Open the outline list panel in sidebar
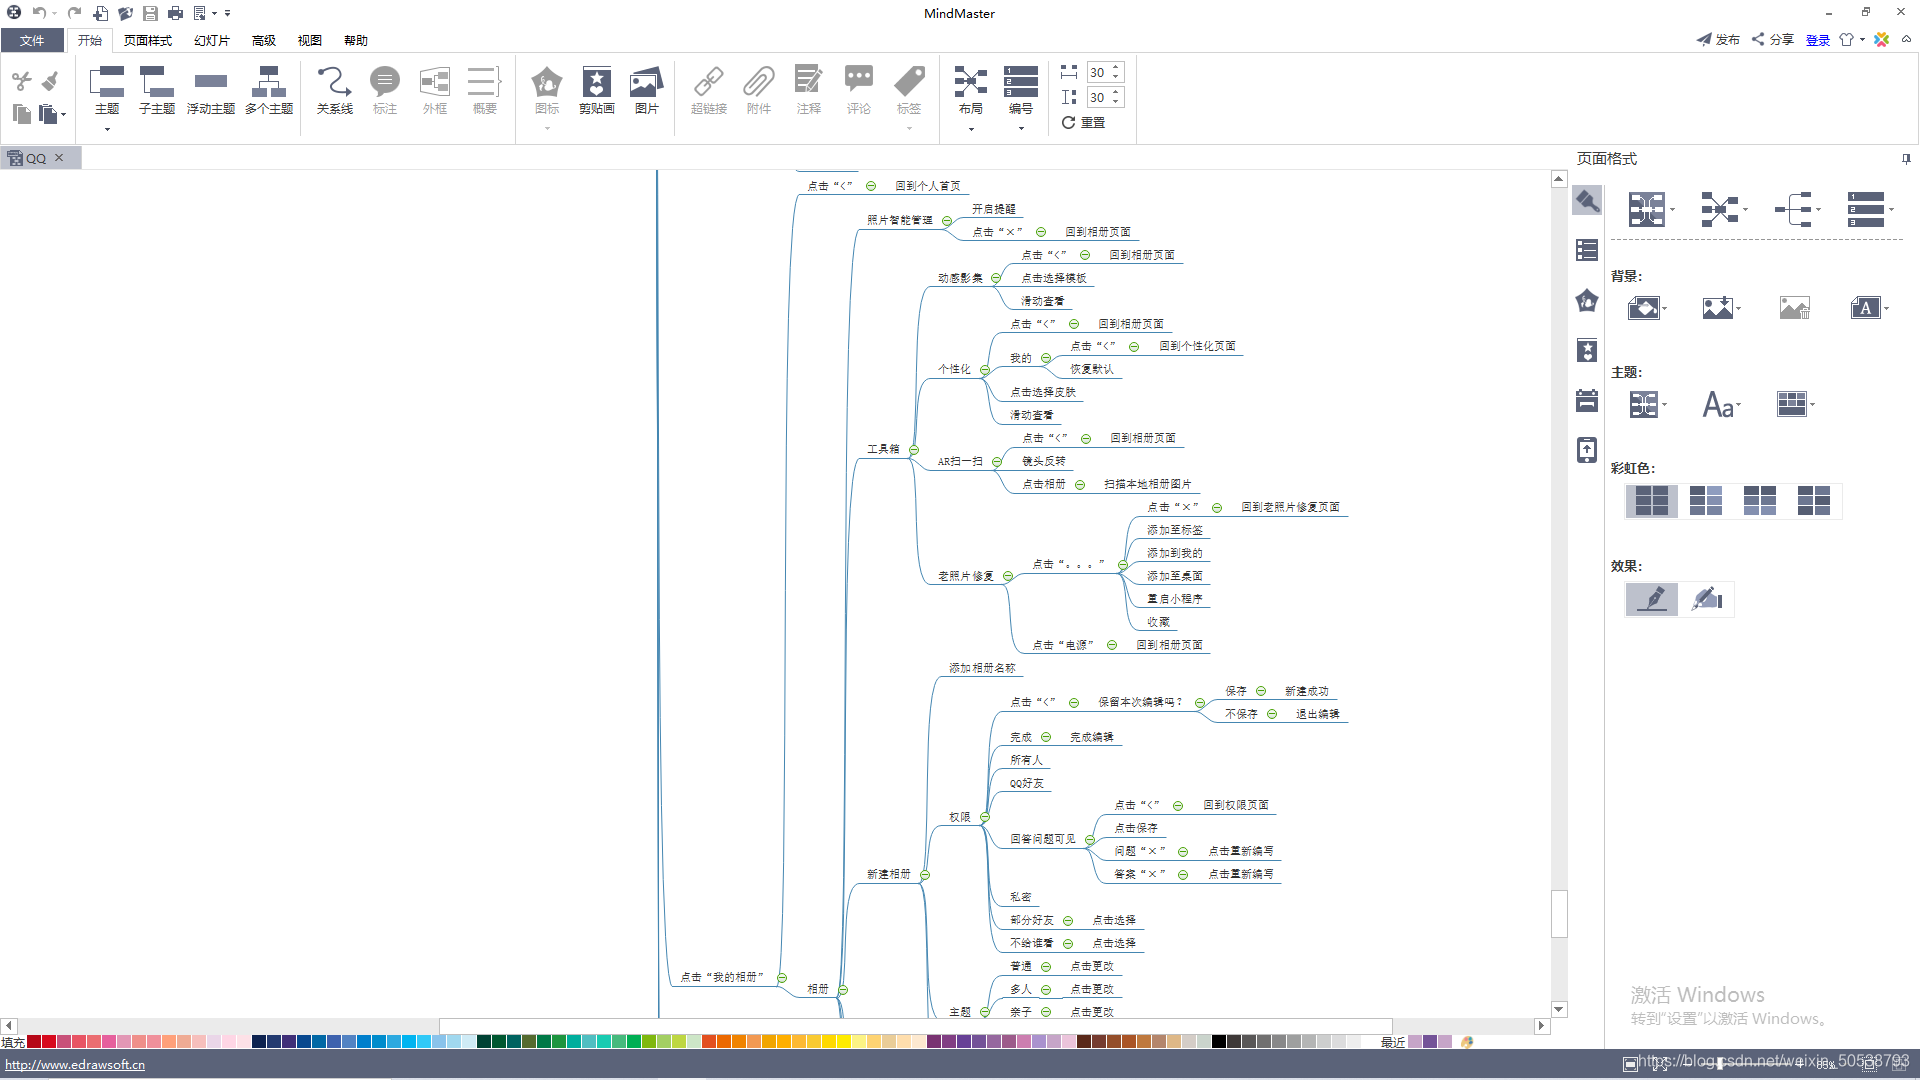The height and width of the screenshot is (1080, 1920). [x=1587, y=250]
